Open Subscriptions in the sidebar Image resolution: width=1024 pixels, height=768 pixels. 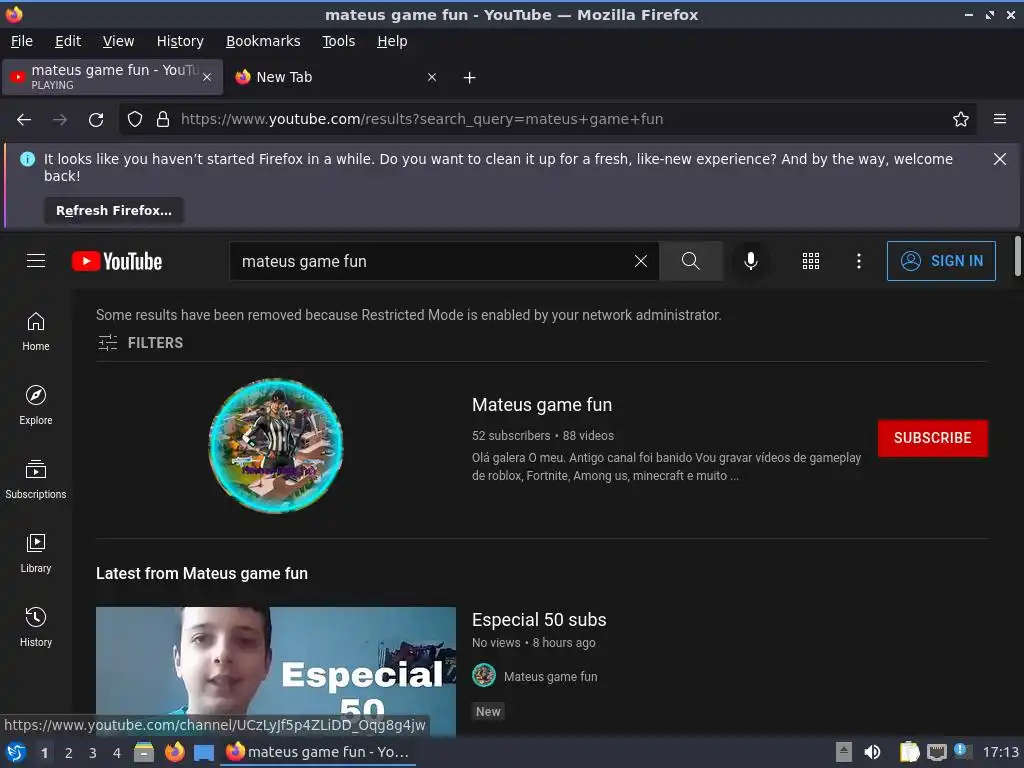coord(36,479)
